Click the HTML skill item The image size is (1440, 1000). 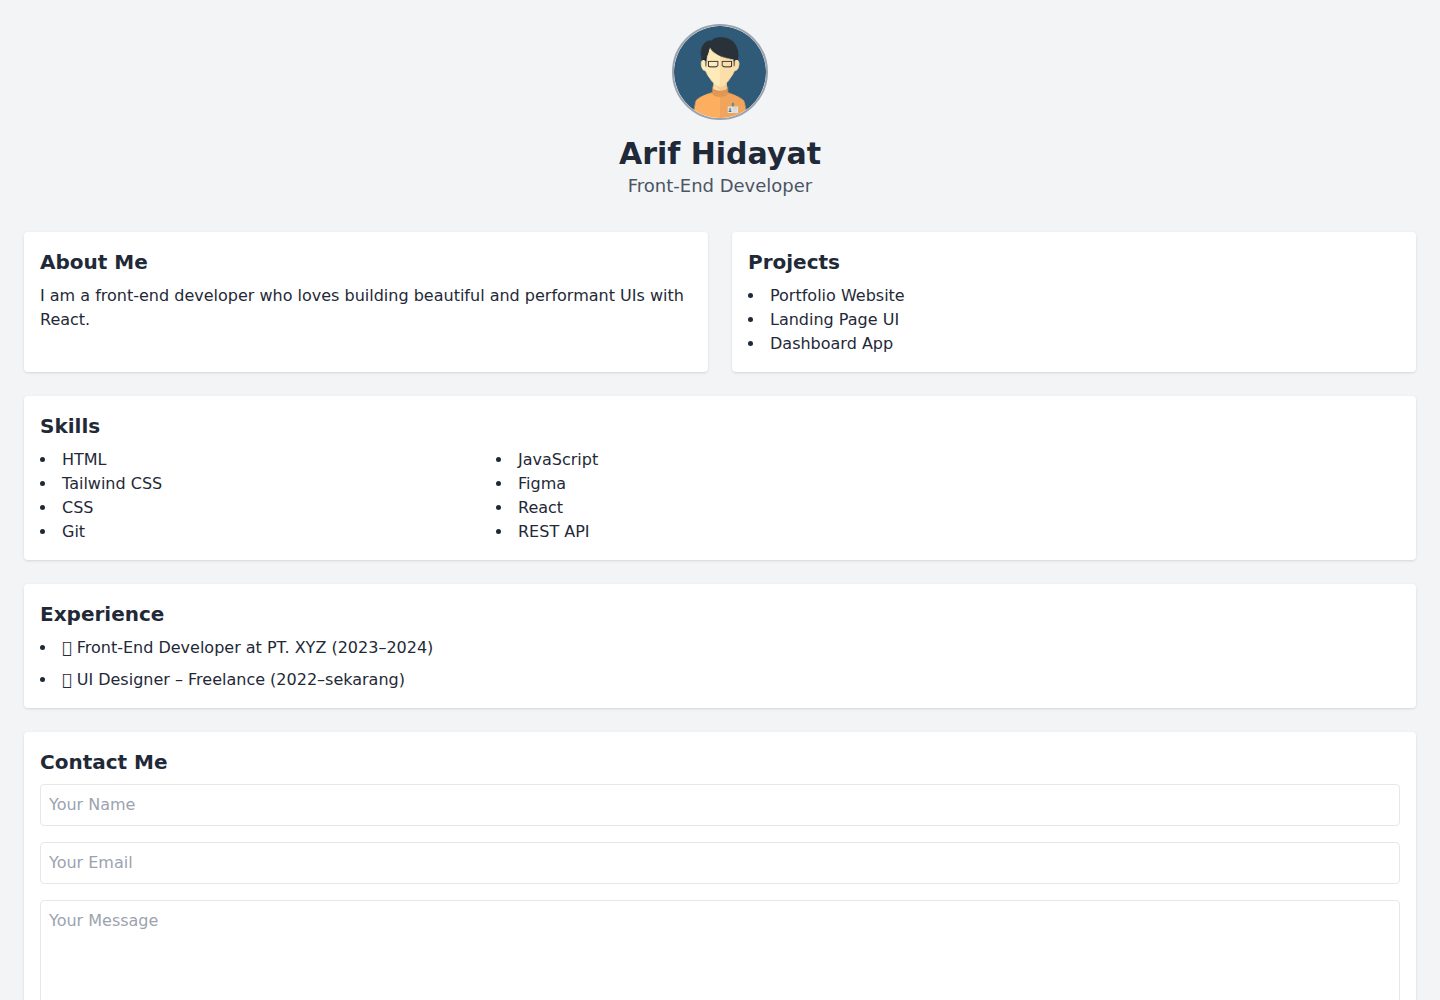click(x=84, y=459)
